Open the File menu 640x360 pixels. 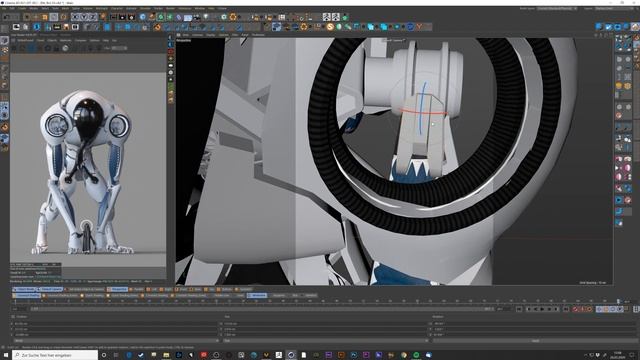[4, 8]
